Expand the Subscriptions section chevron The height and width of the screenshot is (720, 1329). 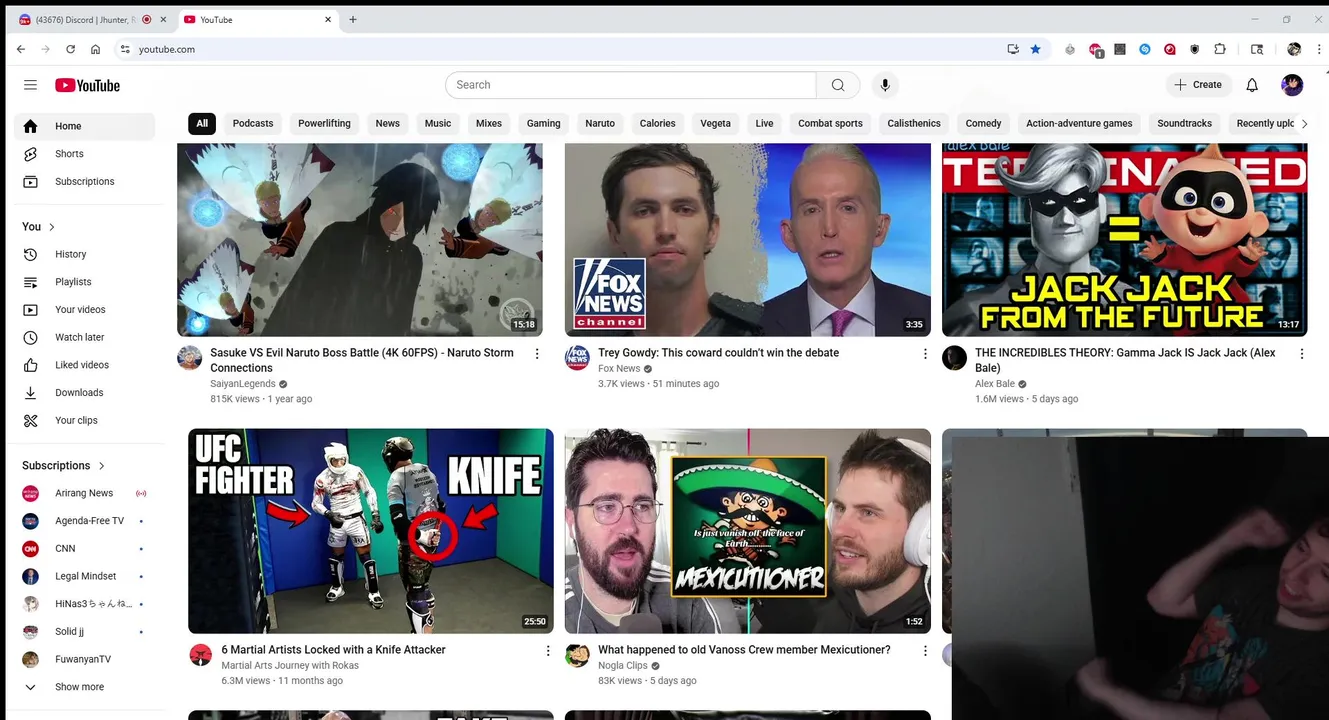[101, 466]
